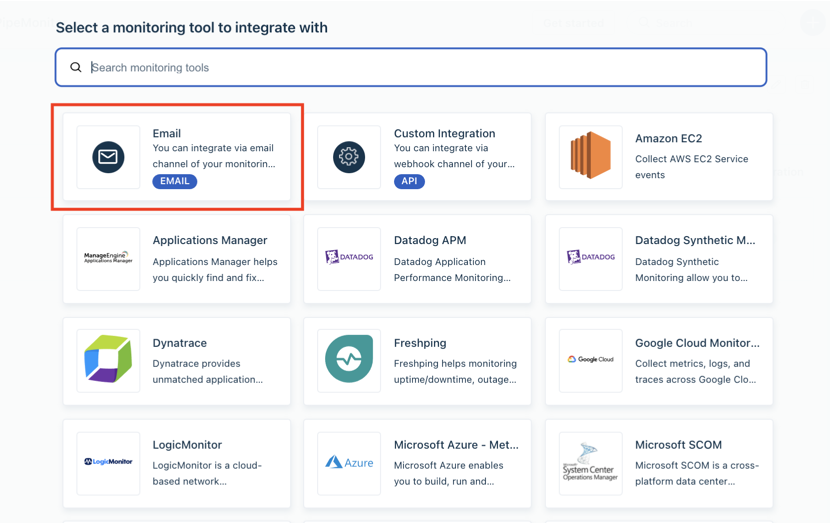Click the Google Cloud logo
Viewport: 831px width, 523px height.
[x=591, y=359]
